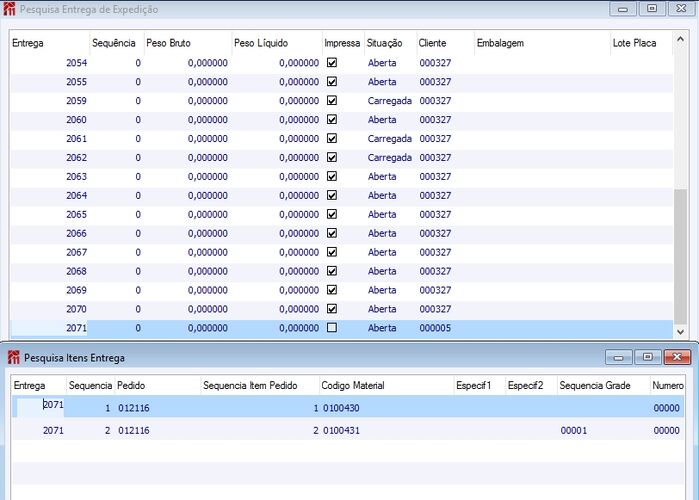The image size is (699, 500).
Task: Toggle Impressa checkbox for entrega 2060
Action: pos(332,119)
